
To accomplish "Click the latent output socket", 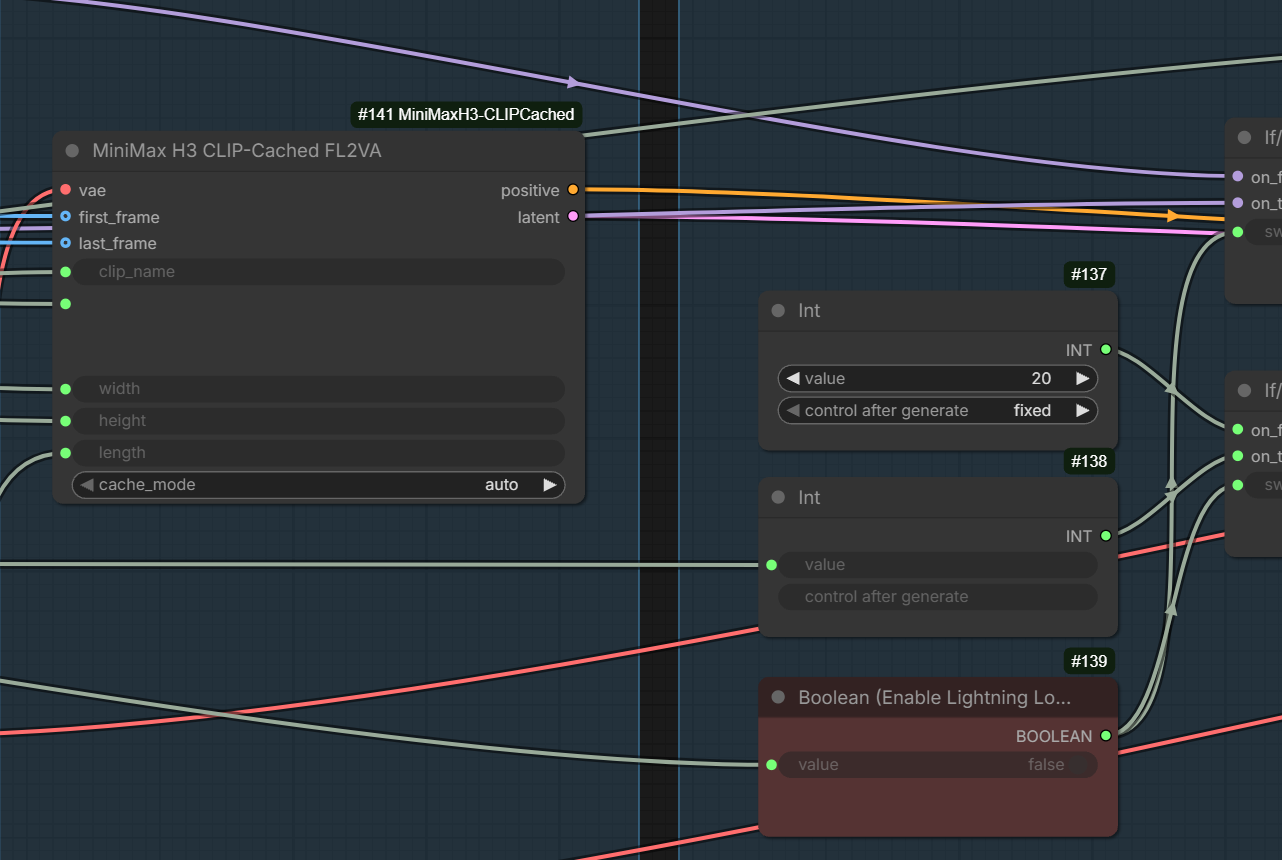I will 573,217.
